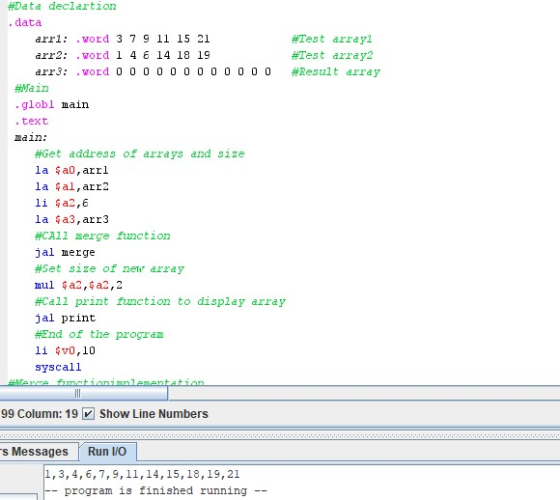
Task: Click the horizontal scrollbar thumb of editor
Action: 84,394
